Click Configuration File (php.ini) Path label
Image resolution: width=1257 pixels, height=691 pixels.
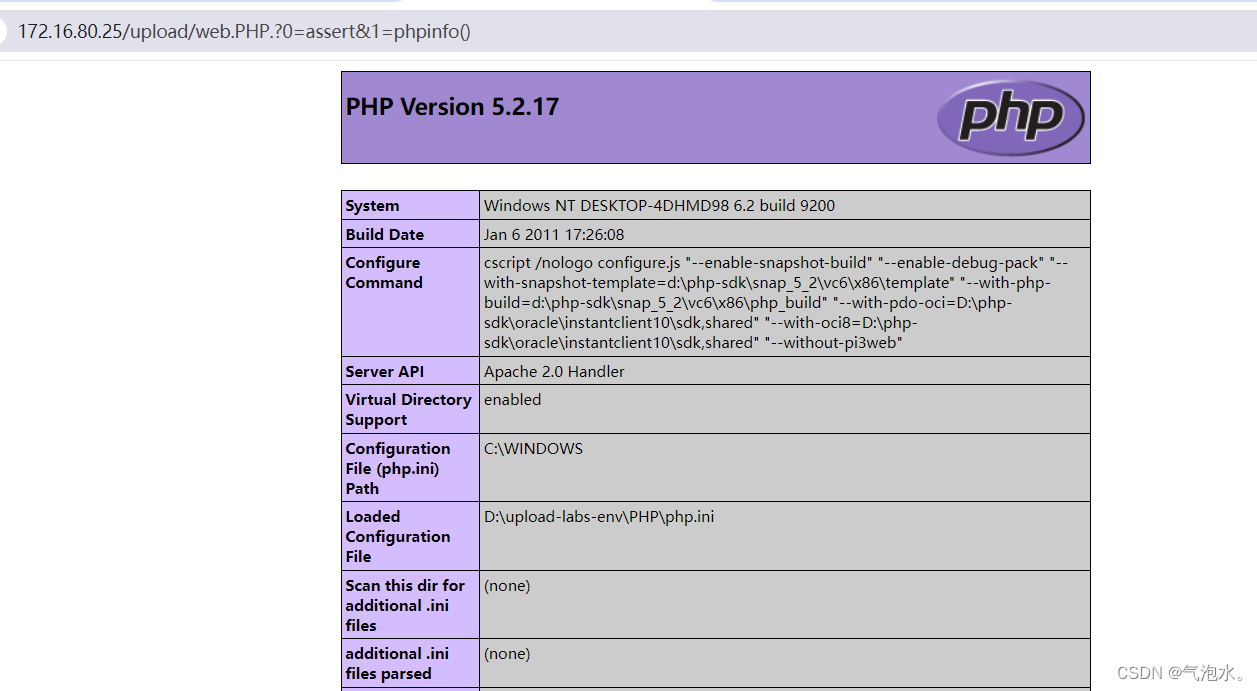398,468
